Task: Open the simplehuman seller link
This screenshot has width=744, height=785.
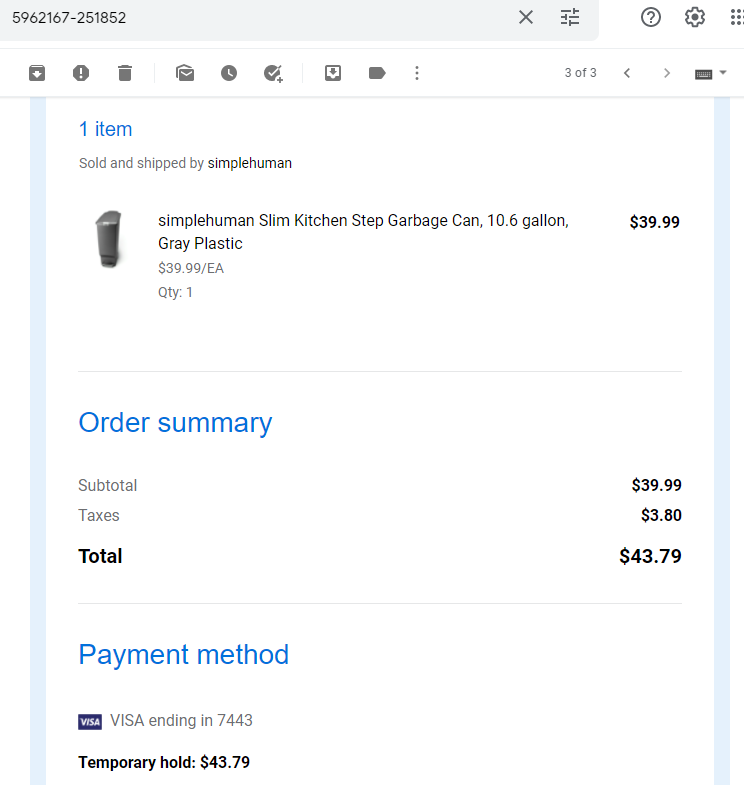Action: tap(249, 163)
